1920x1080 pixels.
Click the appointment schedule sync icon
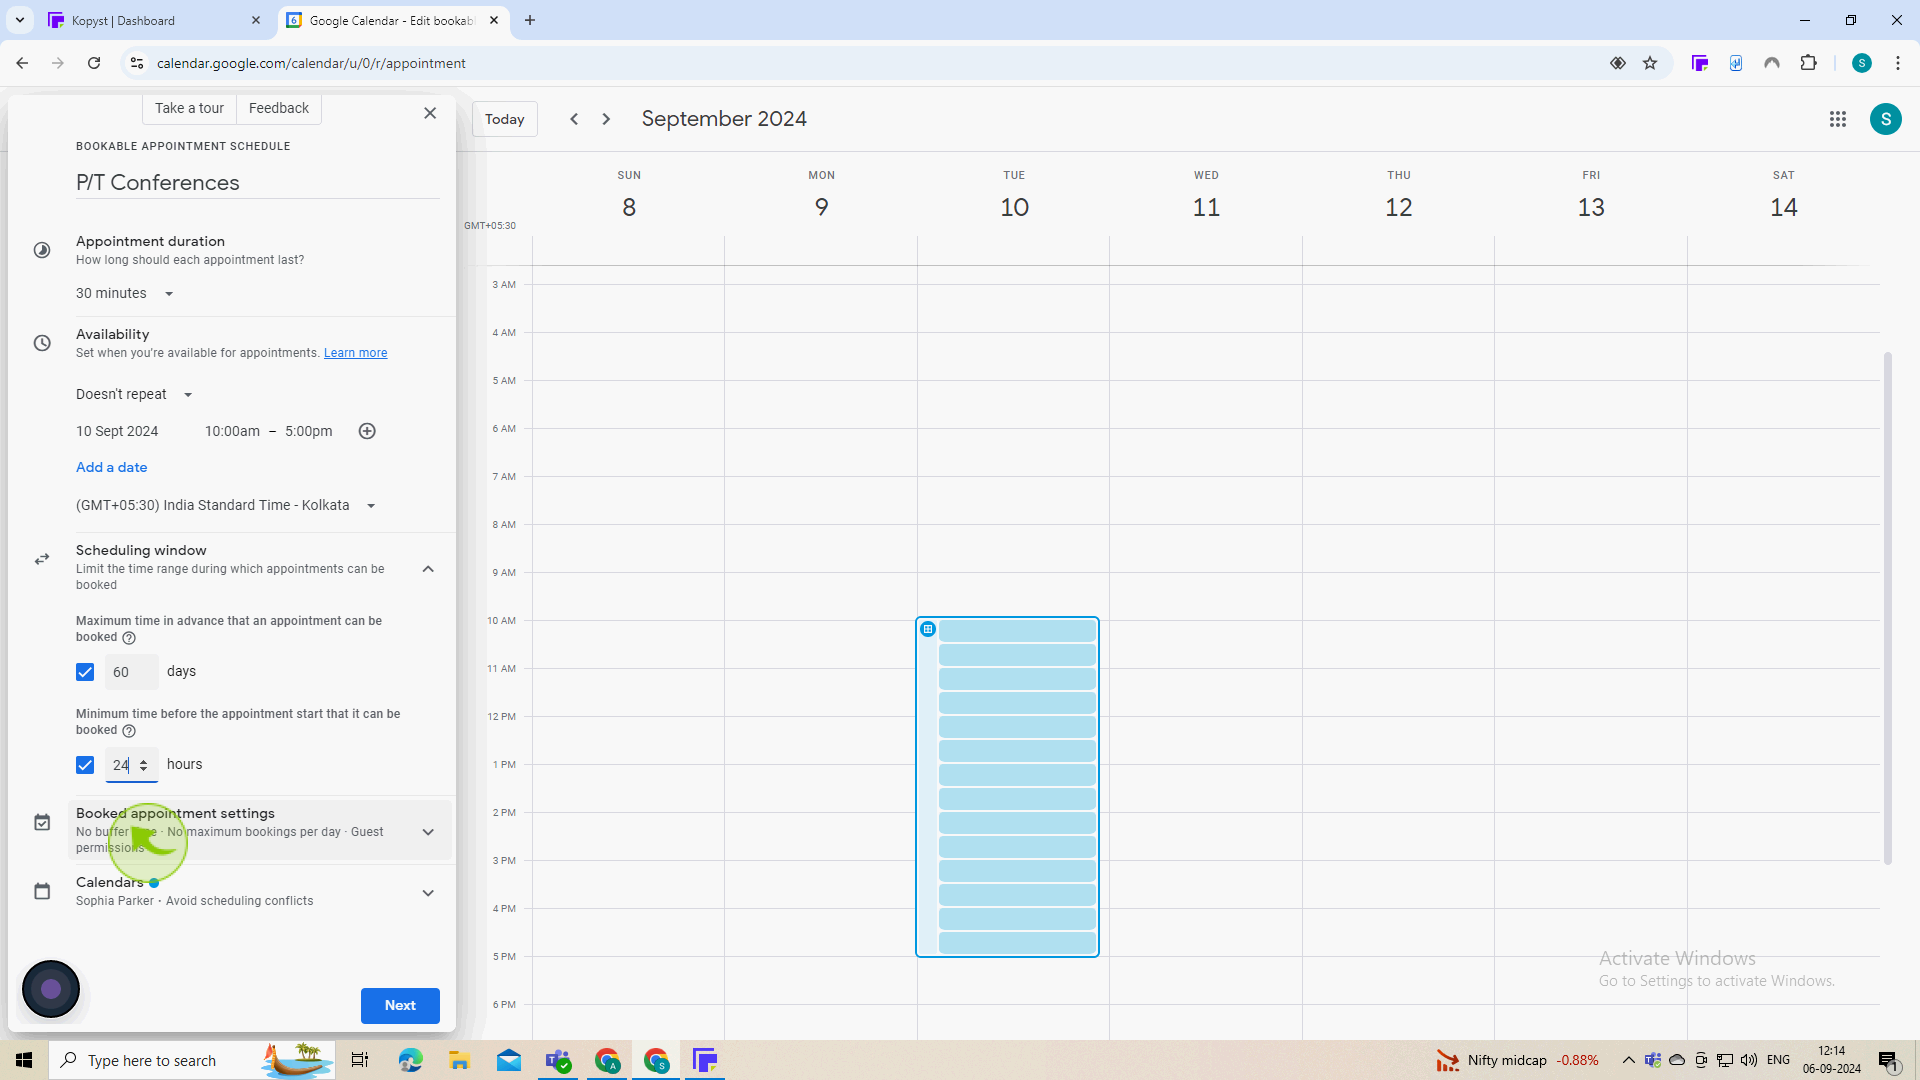click(x=42, y=559)
